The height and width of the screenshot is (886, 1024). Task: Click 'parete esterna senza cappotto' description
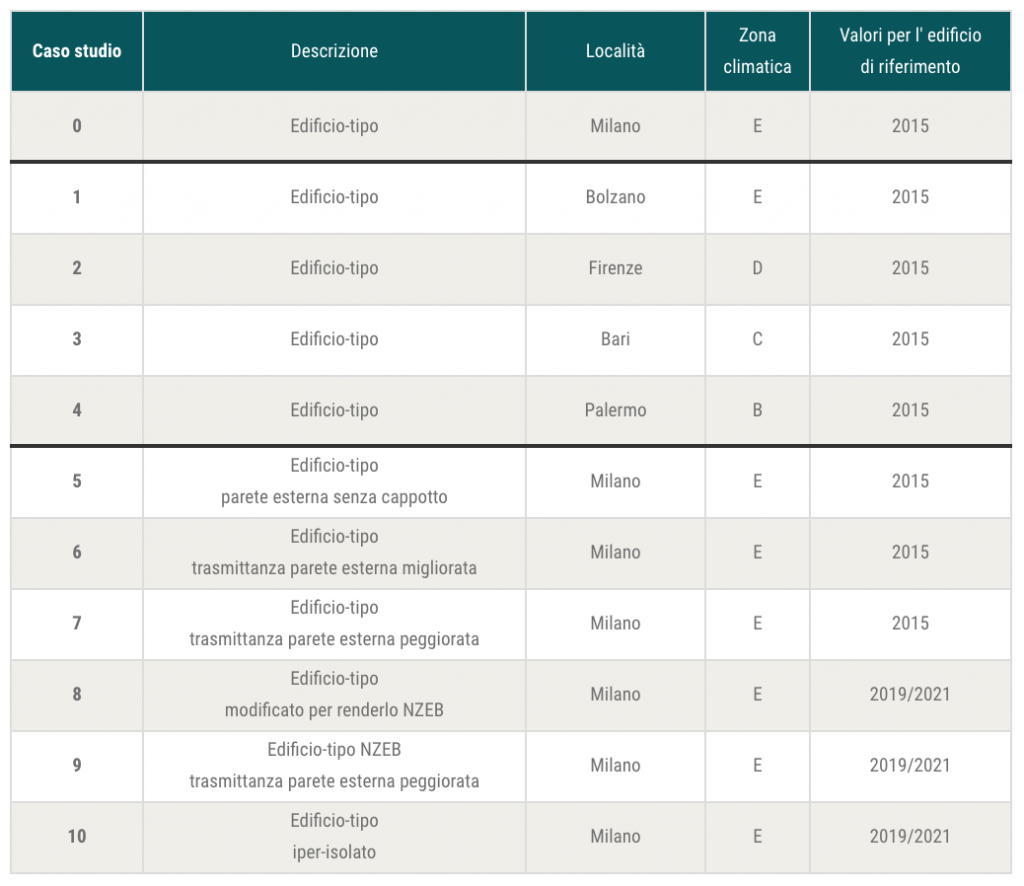[334, 498]
